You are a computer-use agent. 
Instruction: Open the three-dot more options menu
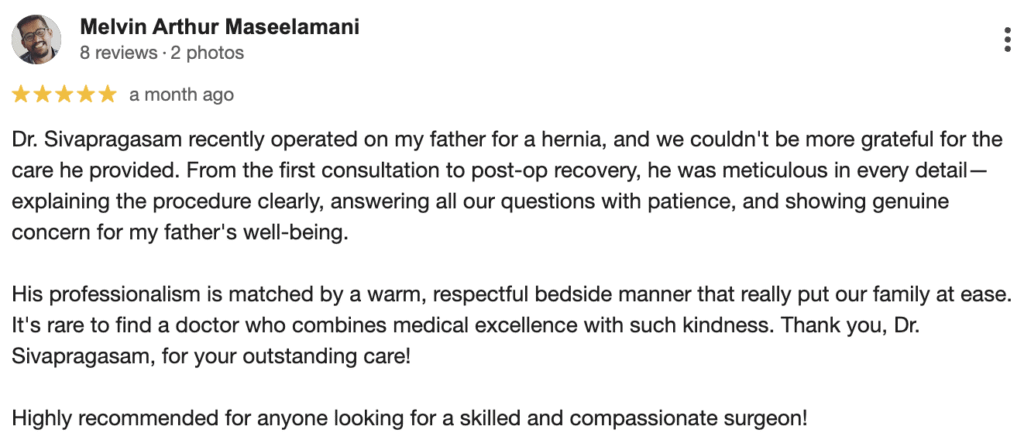1008,40
